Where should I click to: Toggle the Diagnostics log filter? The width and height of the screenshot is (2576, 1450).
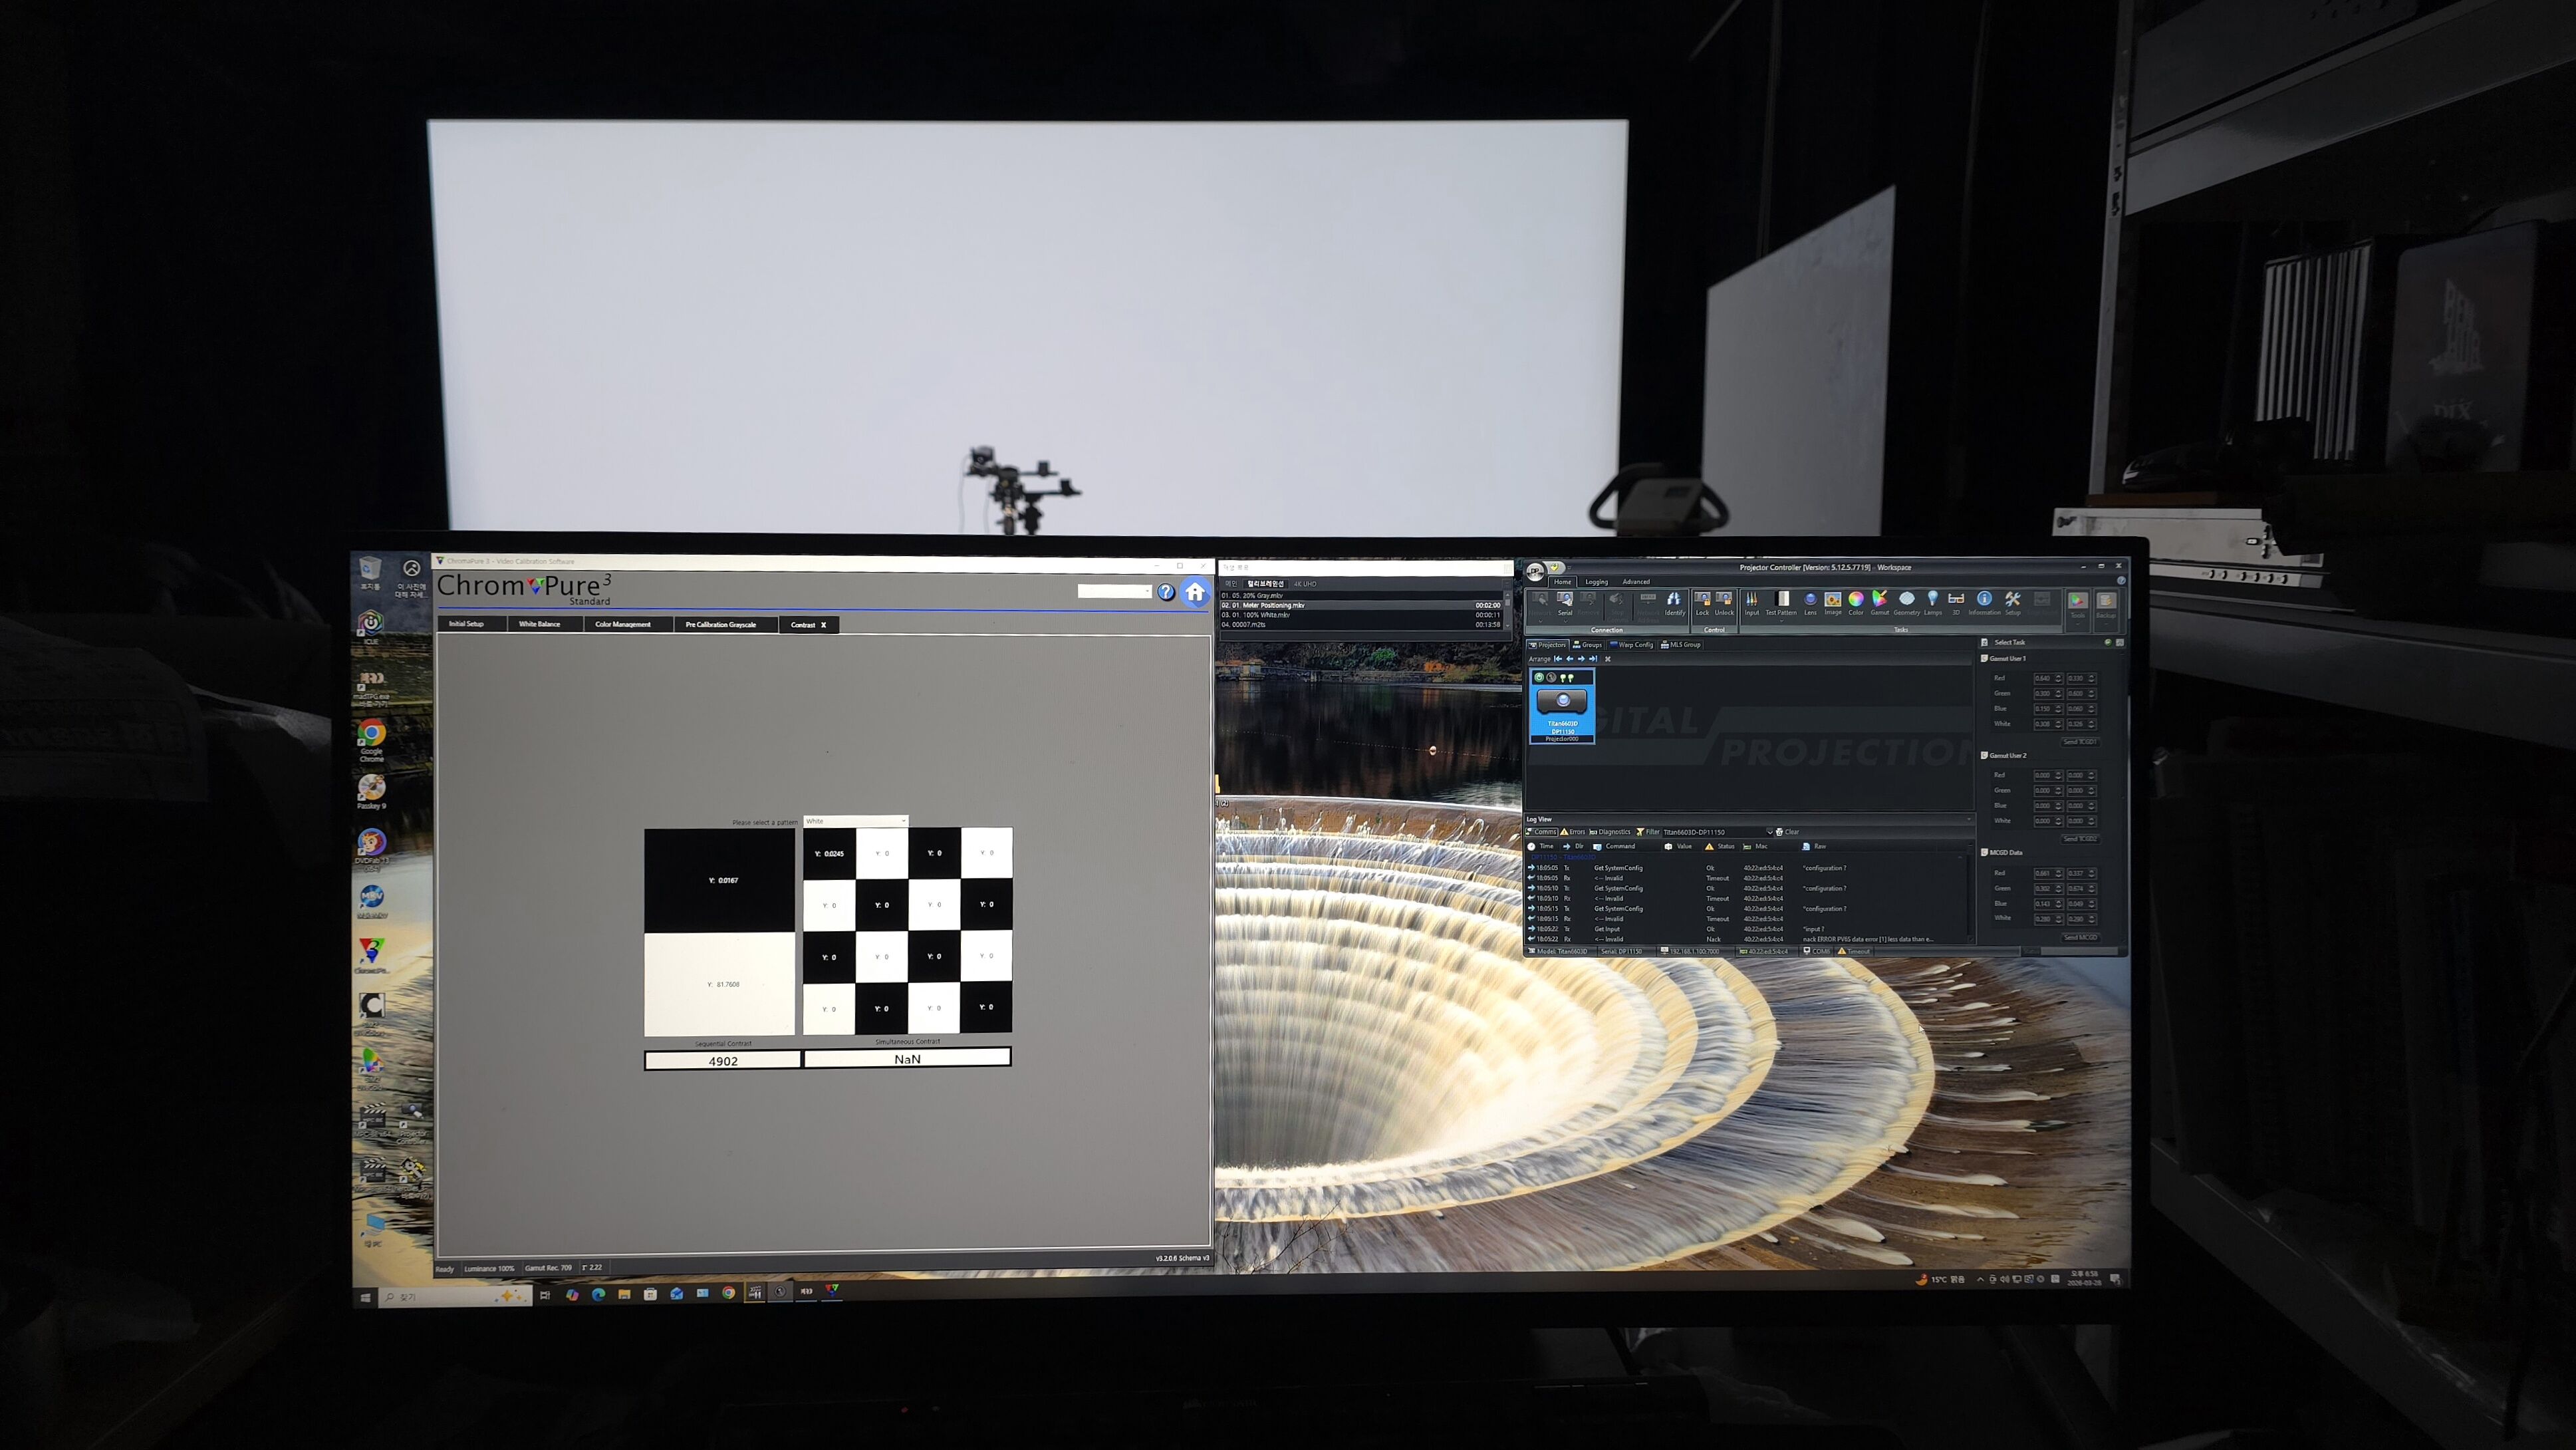pos(1610,832)
